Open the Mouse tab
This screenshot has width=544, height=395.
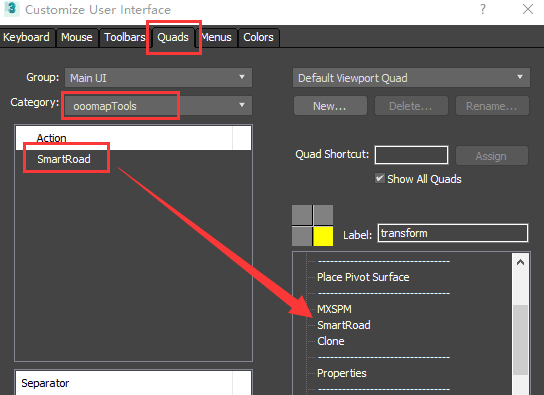[x=77, y=37]
